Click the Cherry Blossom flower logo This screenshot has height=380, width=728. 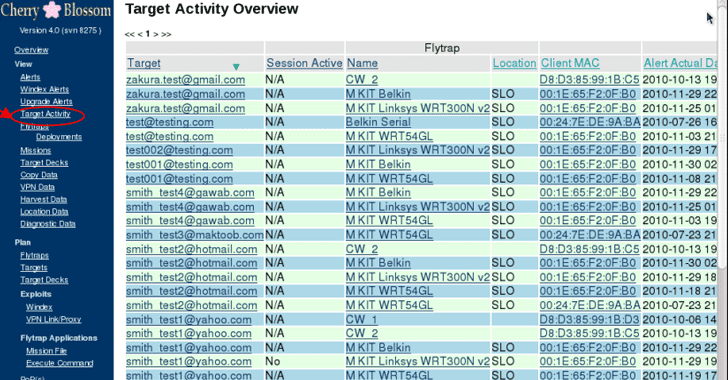pyautogui.click(x=52, y=10)
